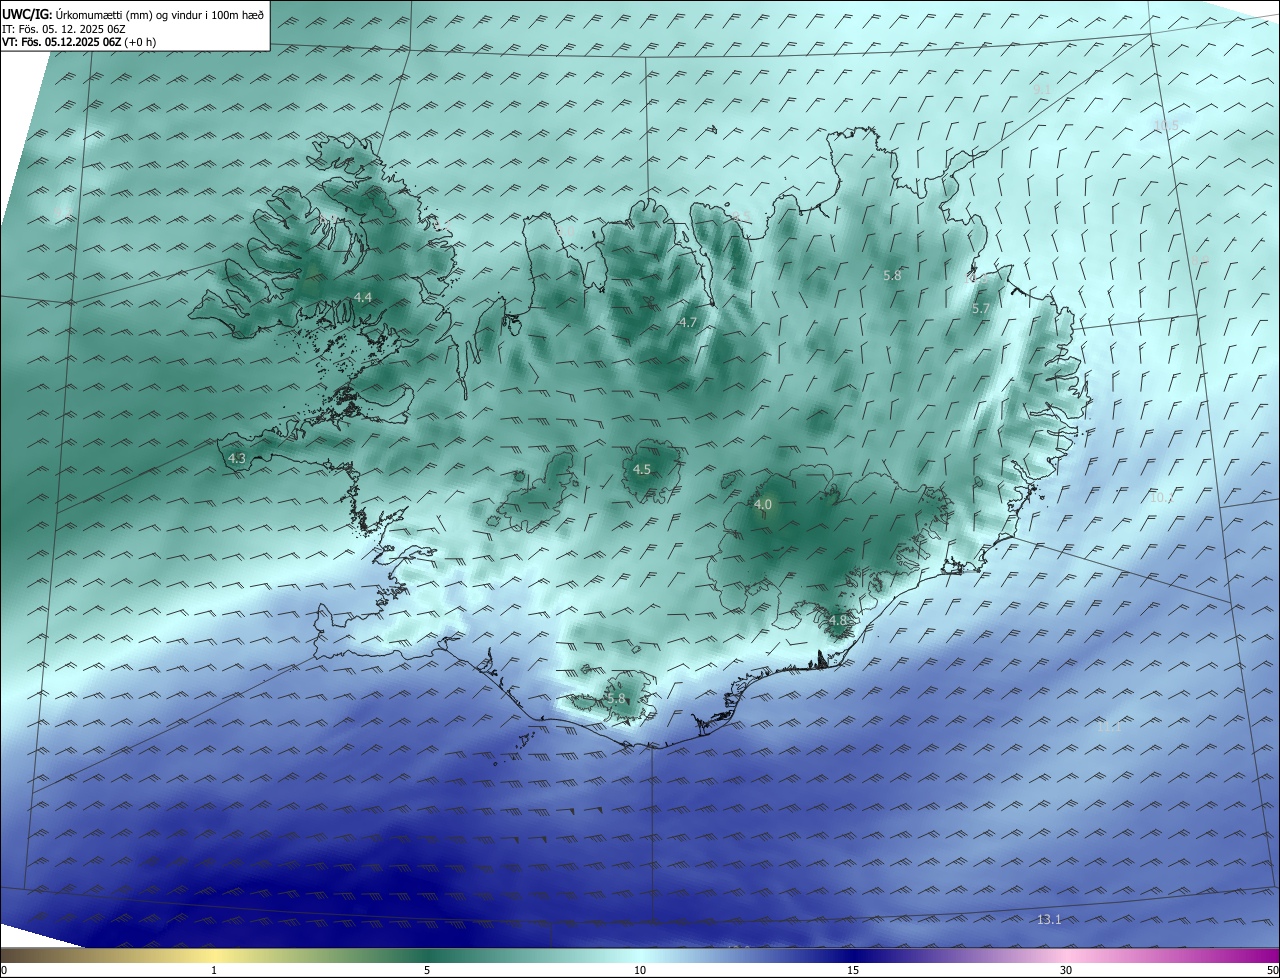Click the 'VT: Fös. 05.12.2025 06Z (+0 h)' line
The width and height of the screenshot is (1280, 978).
[79, 42]
